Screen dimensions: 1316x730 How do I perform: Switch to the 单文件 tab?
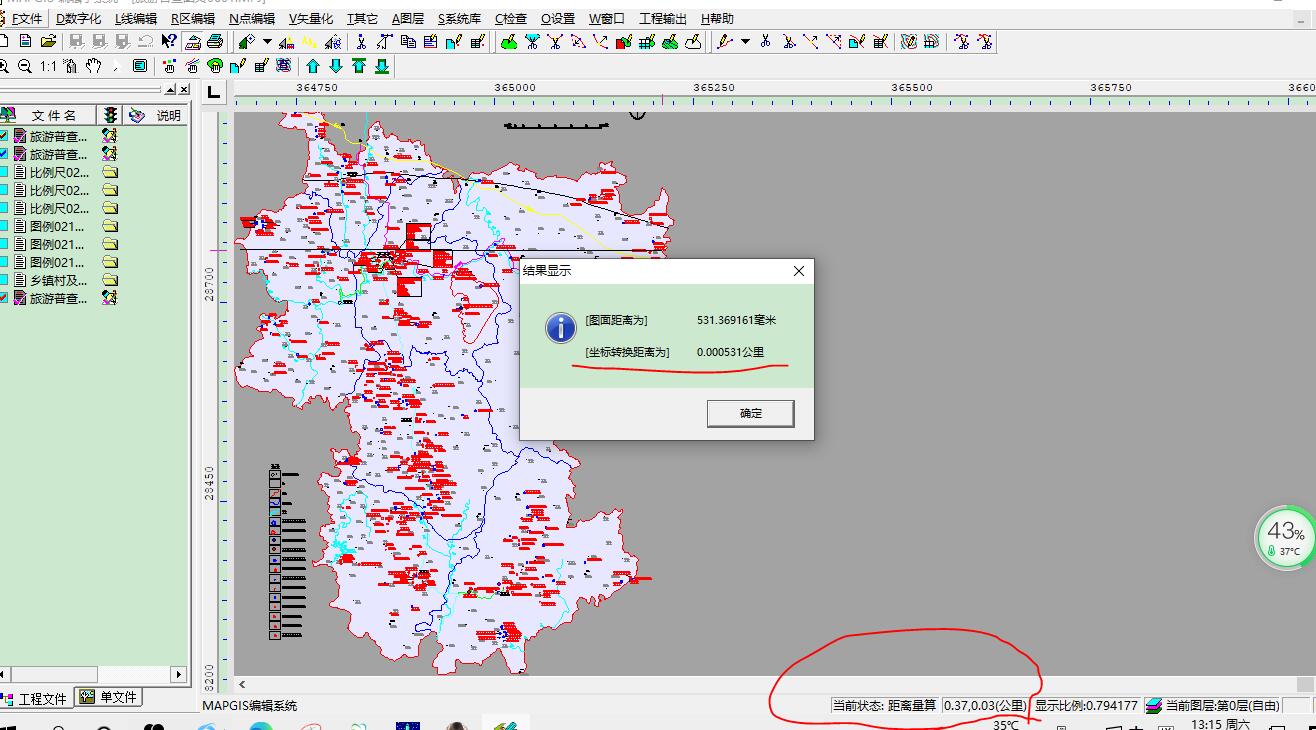point(109,697)
